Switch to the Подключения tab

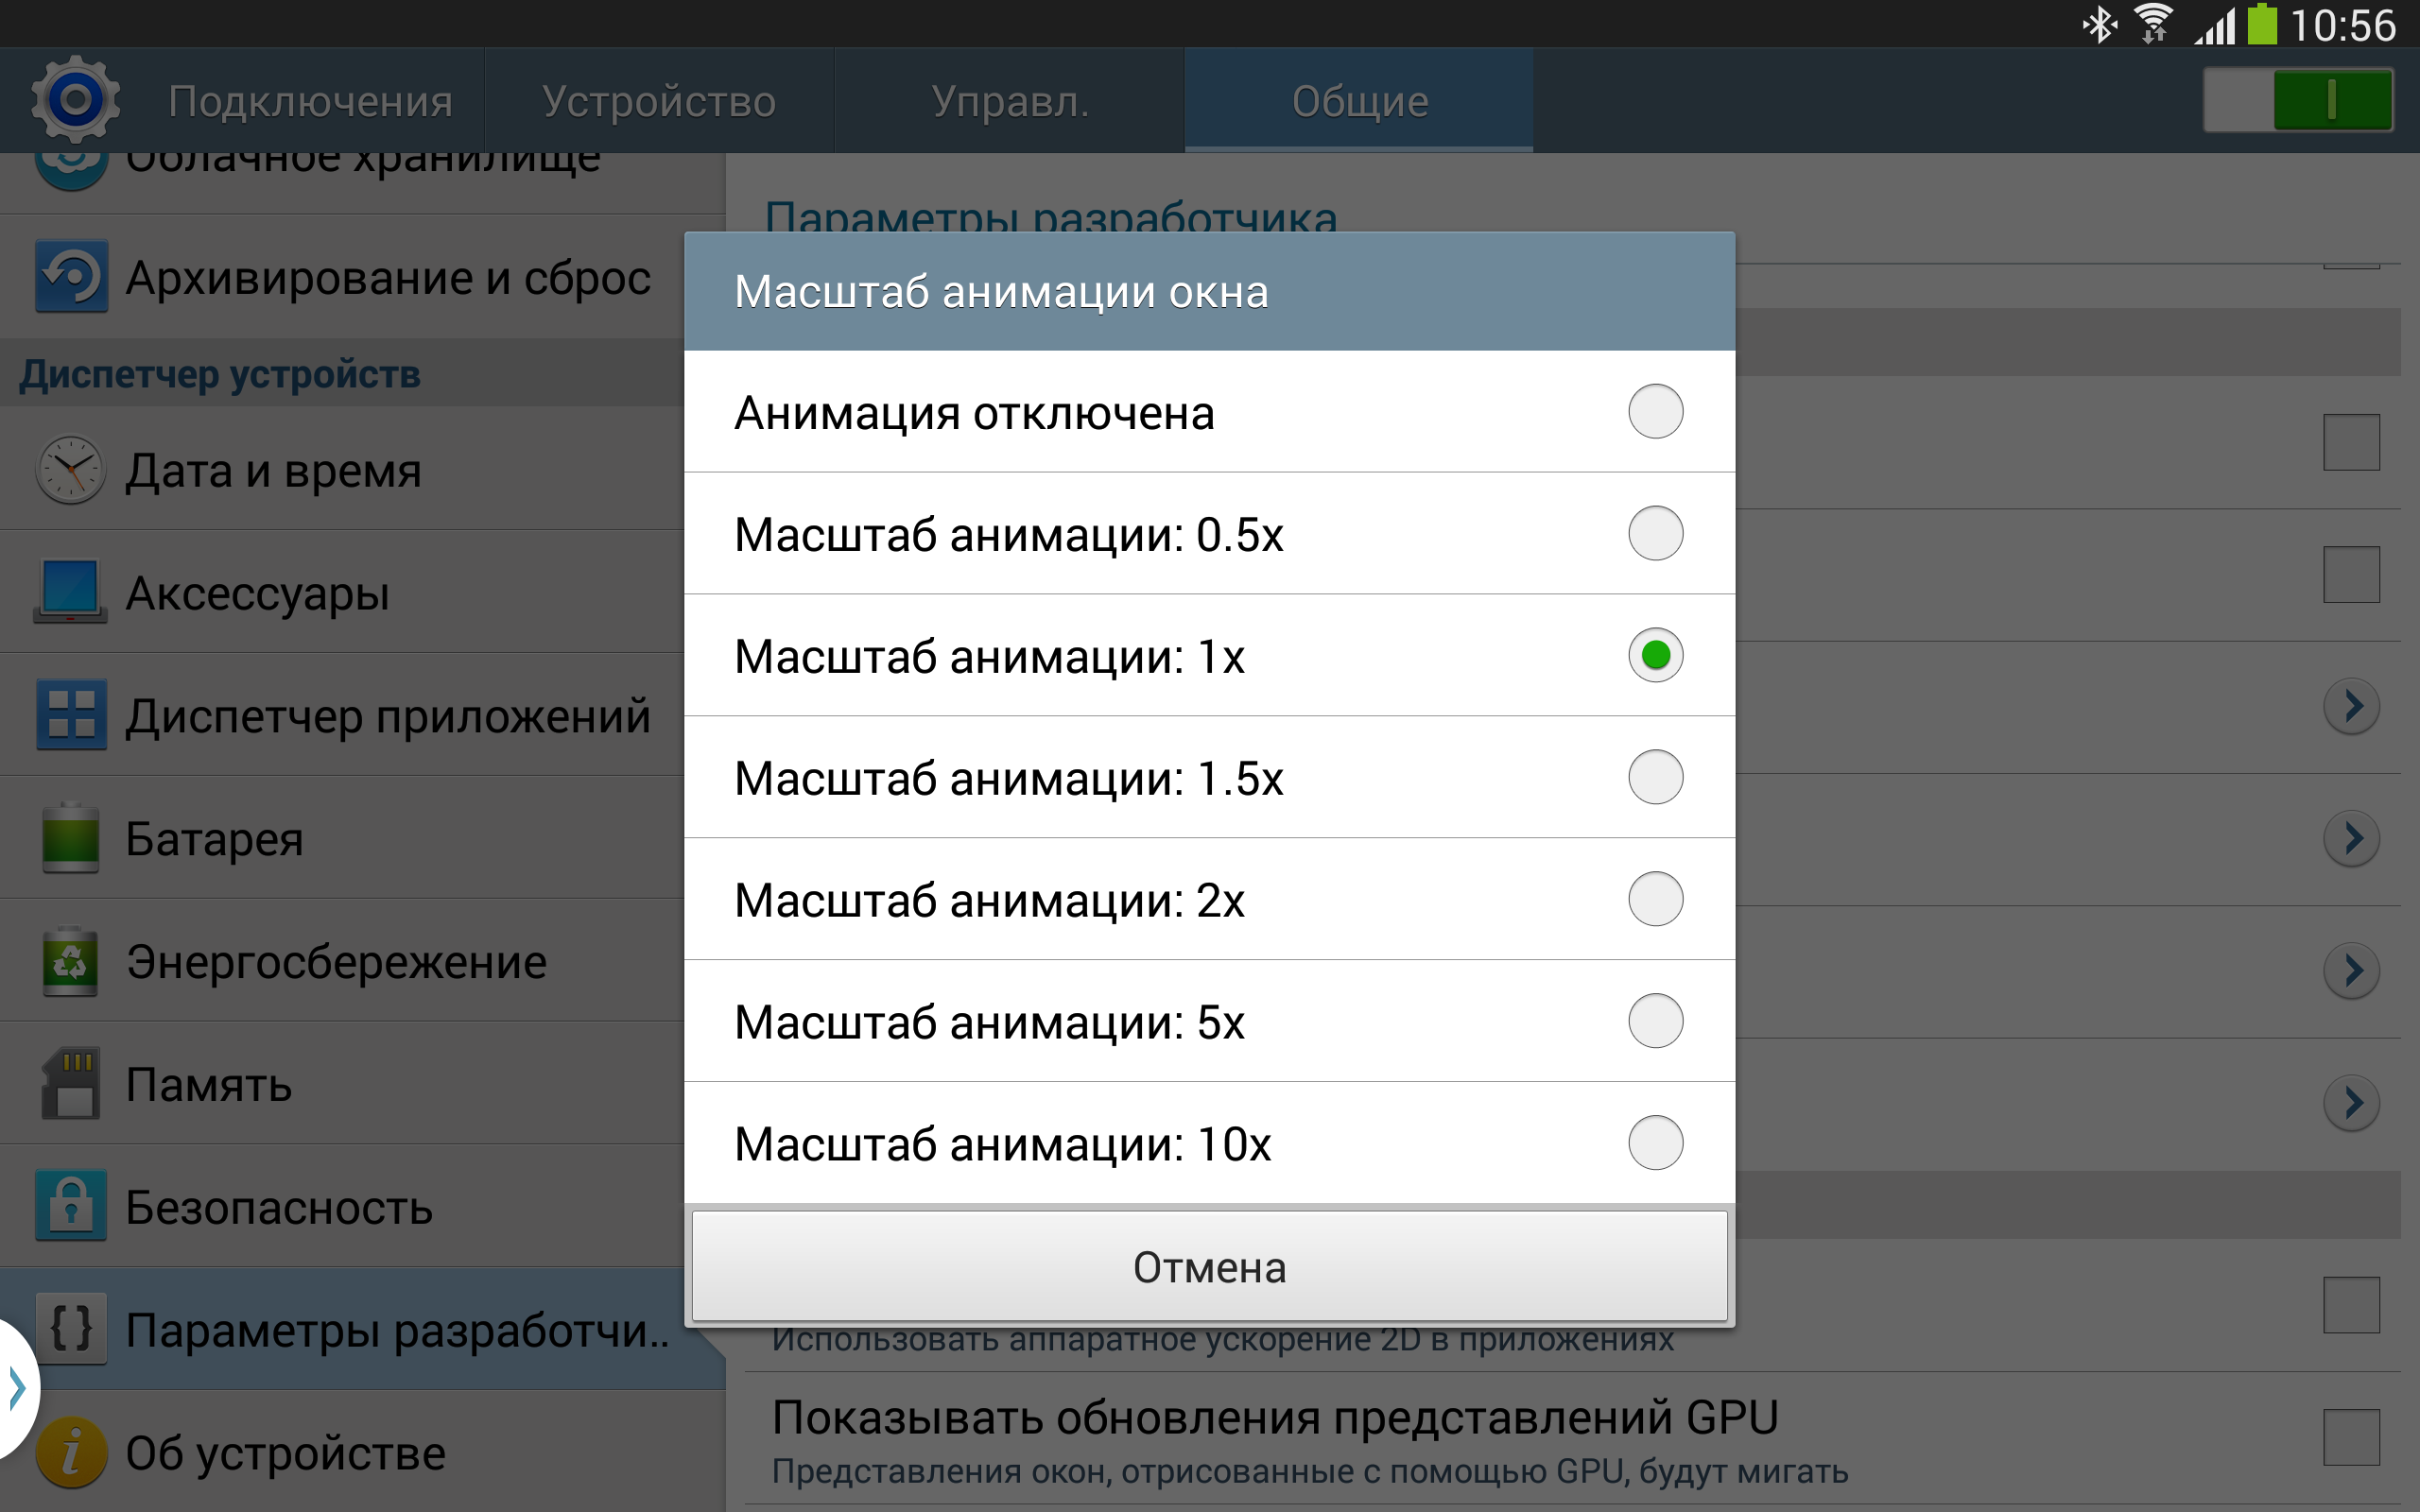[x=310, y=101]
